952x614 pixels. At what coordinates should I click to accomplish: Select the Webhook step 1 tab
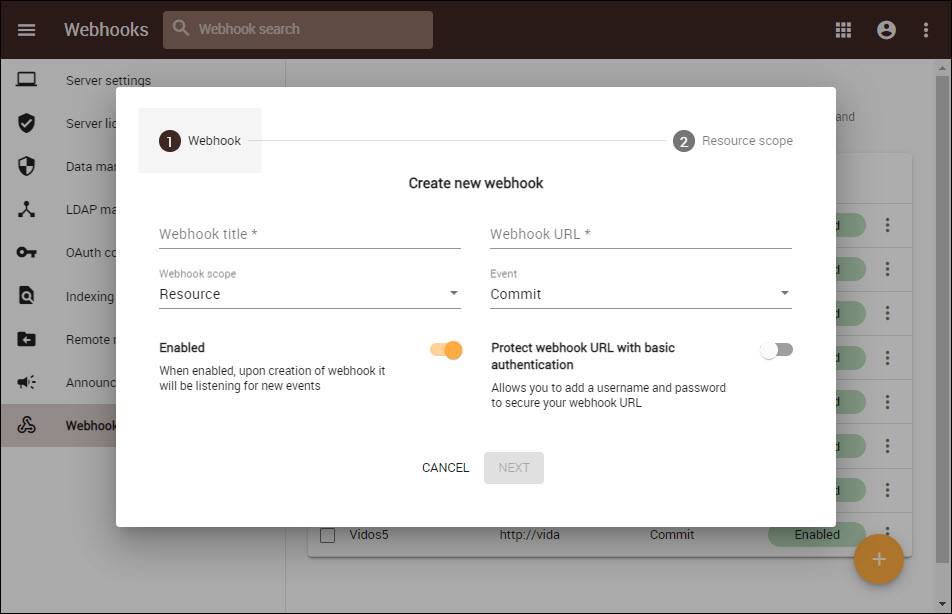tap(200, 141)
